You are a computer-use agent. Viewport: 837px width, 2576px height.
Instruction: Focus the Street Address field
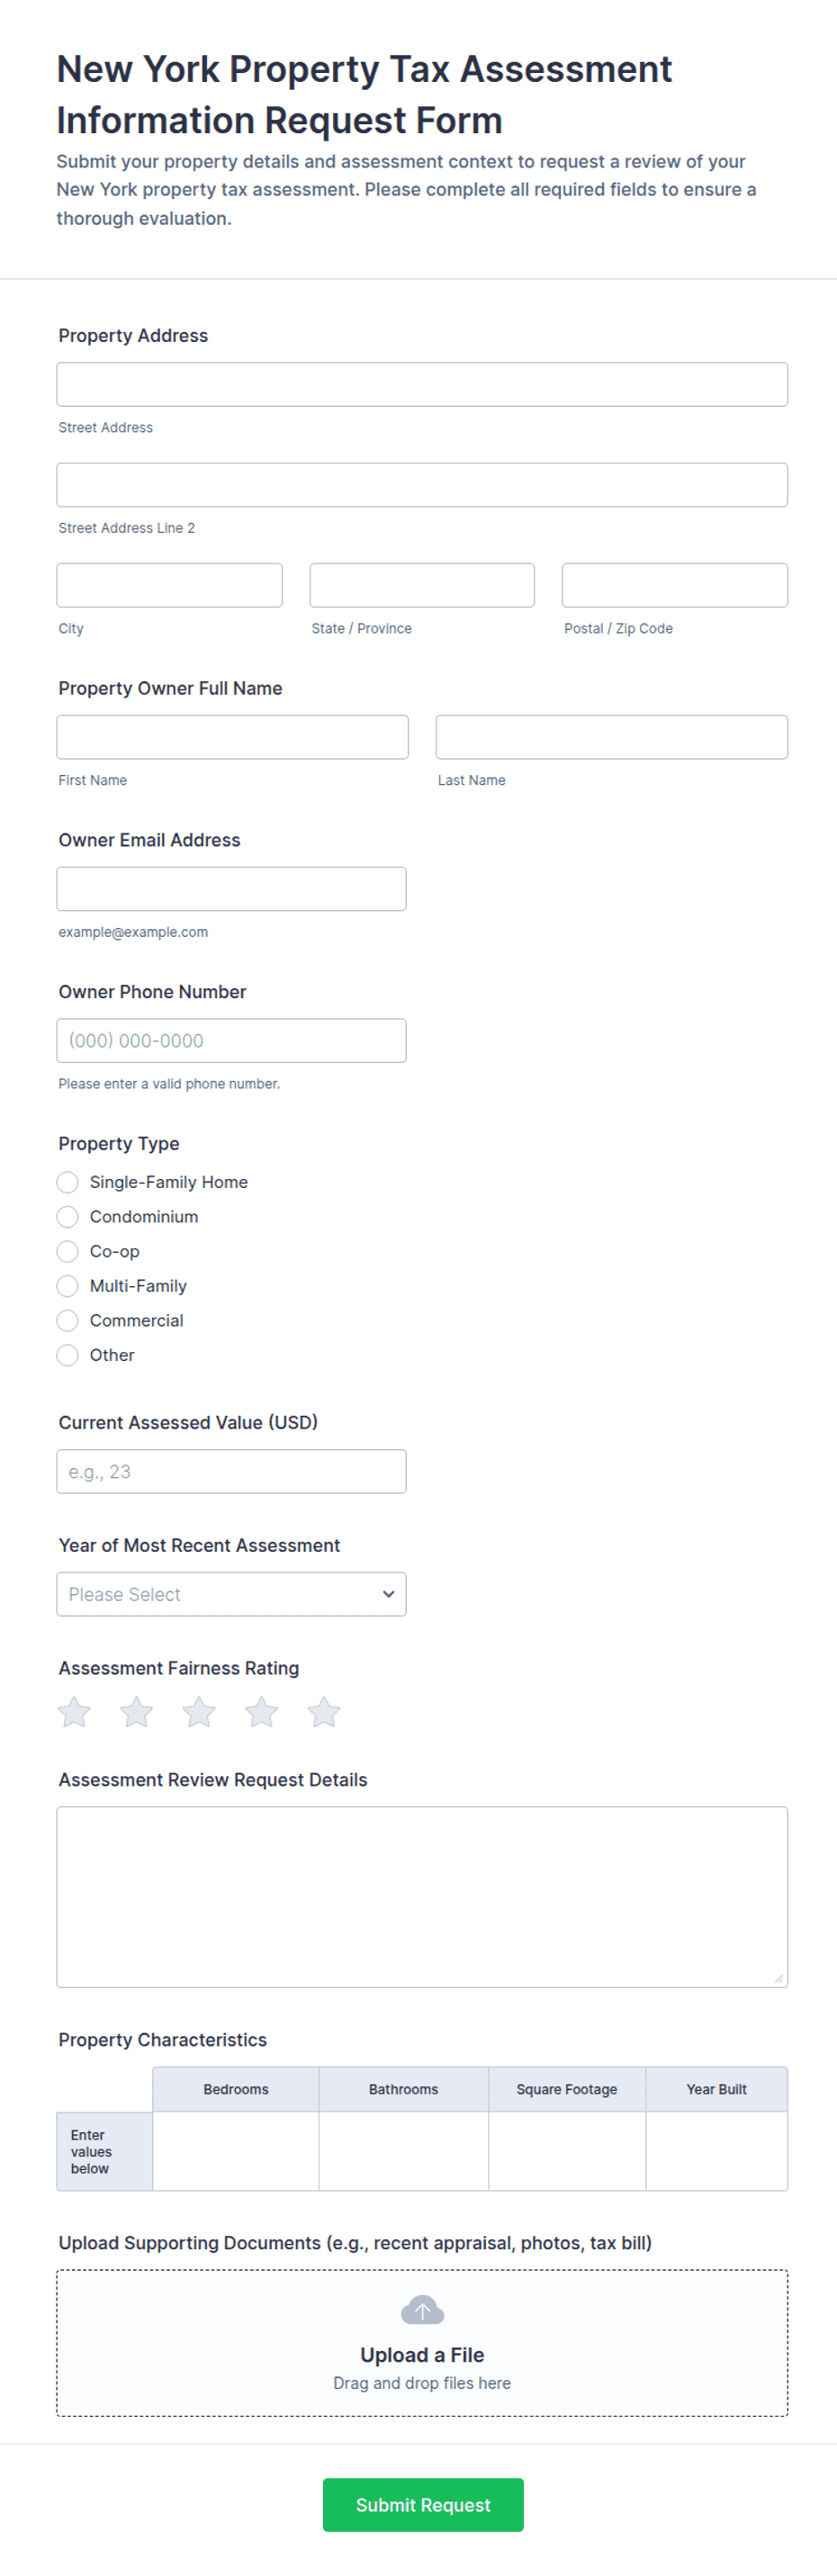tap(422, 384)
